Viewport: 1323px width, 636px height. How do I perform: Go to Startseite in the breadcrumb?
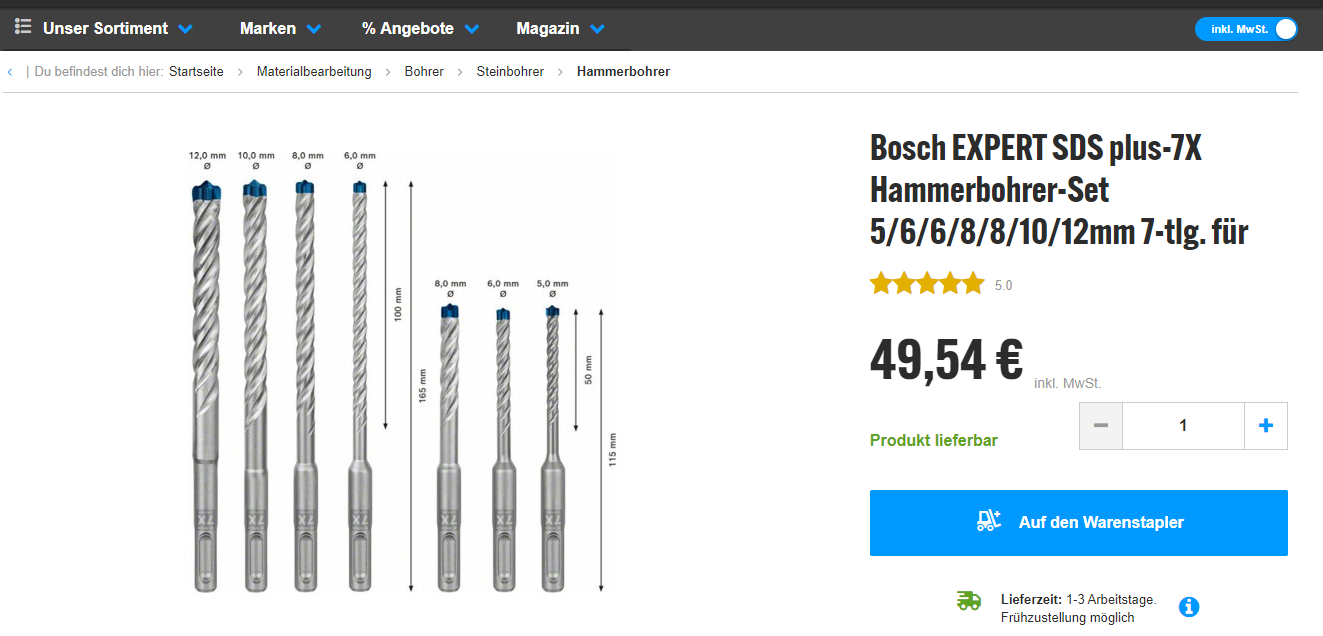(196, 72)
